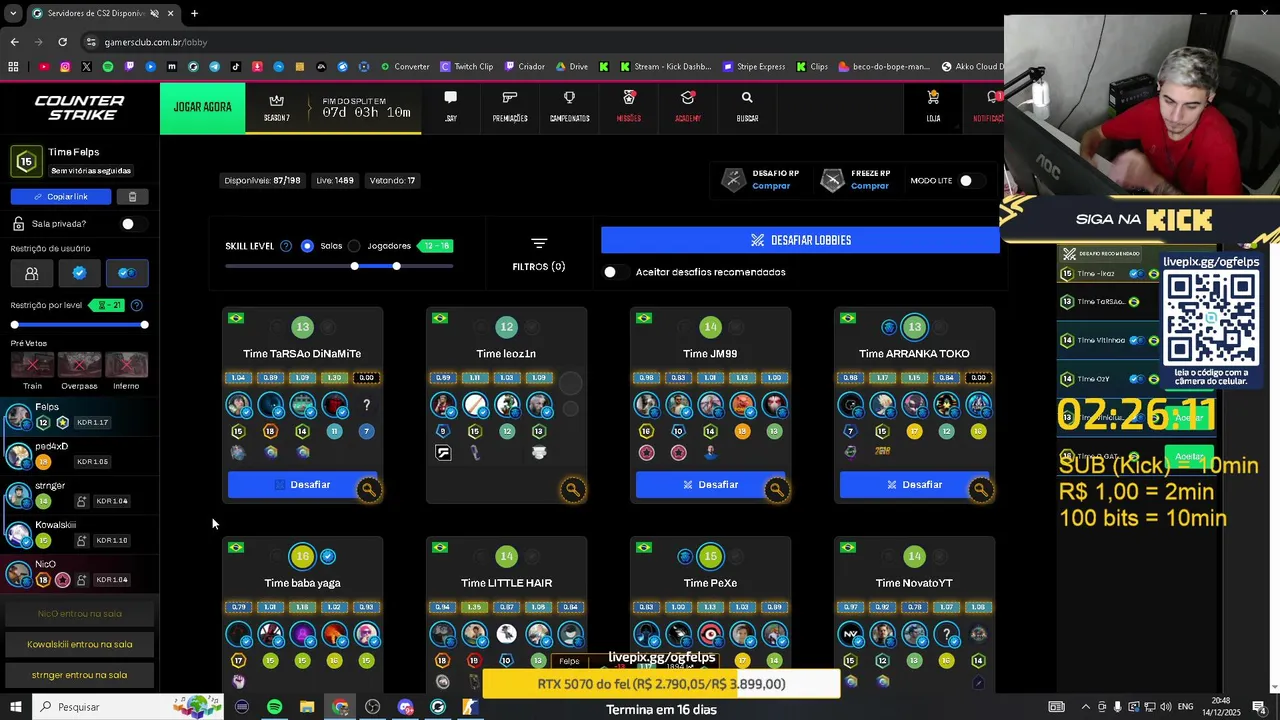Reload the page in Chrome

[x=62, y=42]
